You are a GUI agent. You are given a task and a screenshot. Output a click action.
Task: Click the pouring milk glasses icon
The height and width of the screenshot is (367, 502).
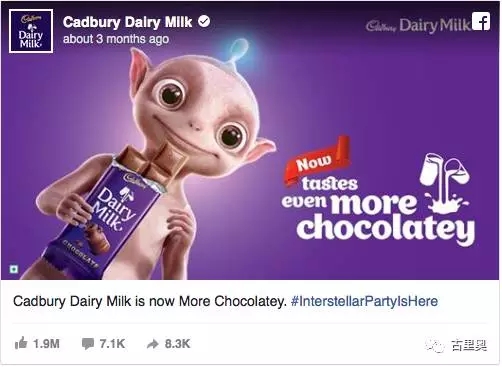pos(445,182)
